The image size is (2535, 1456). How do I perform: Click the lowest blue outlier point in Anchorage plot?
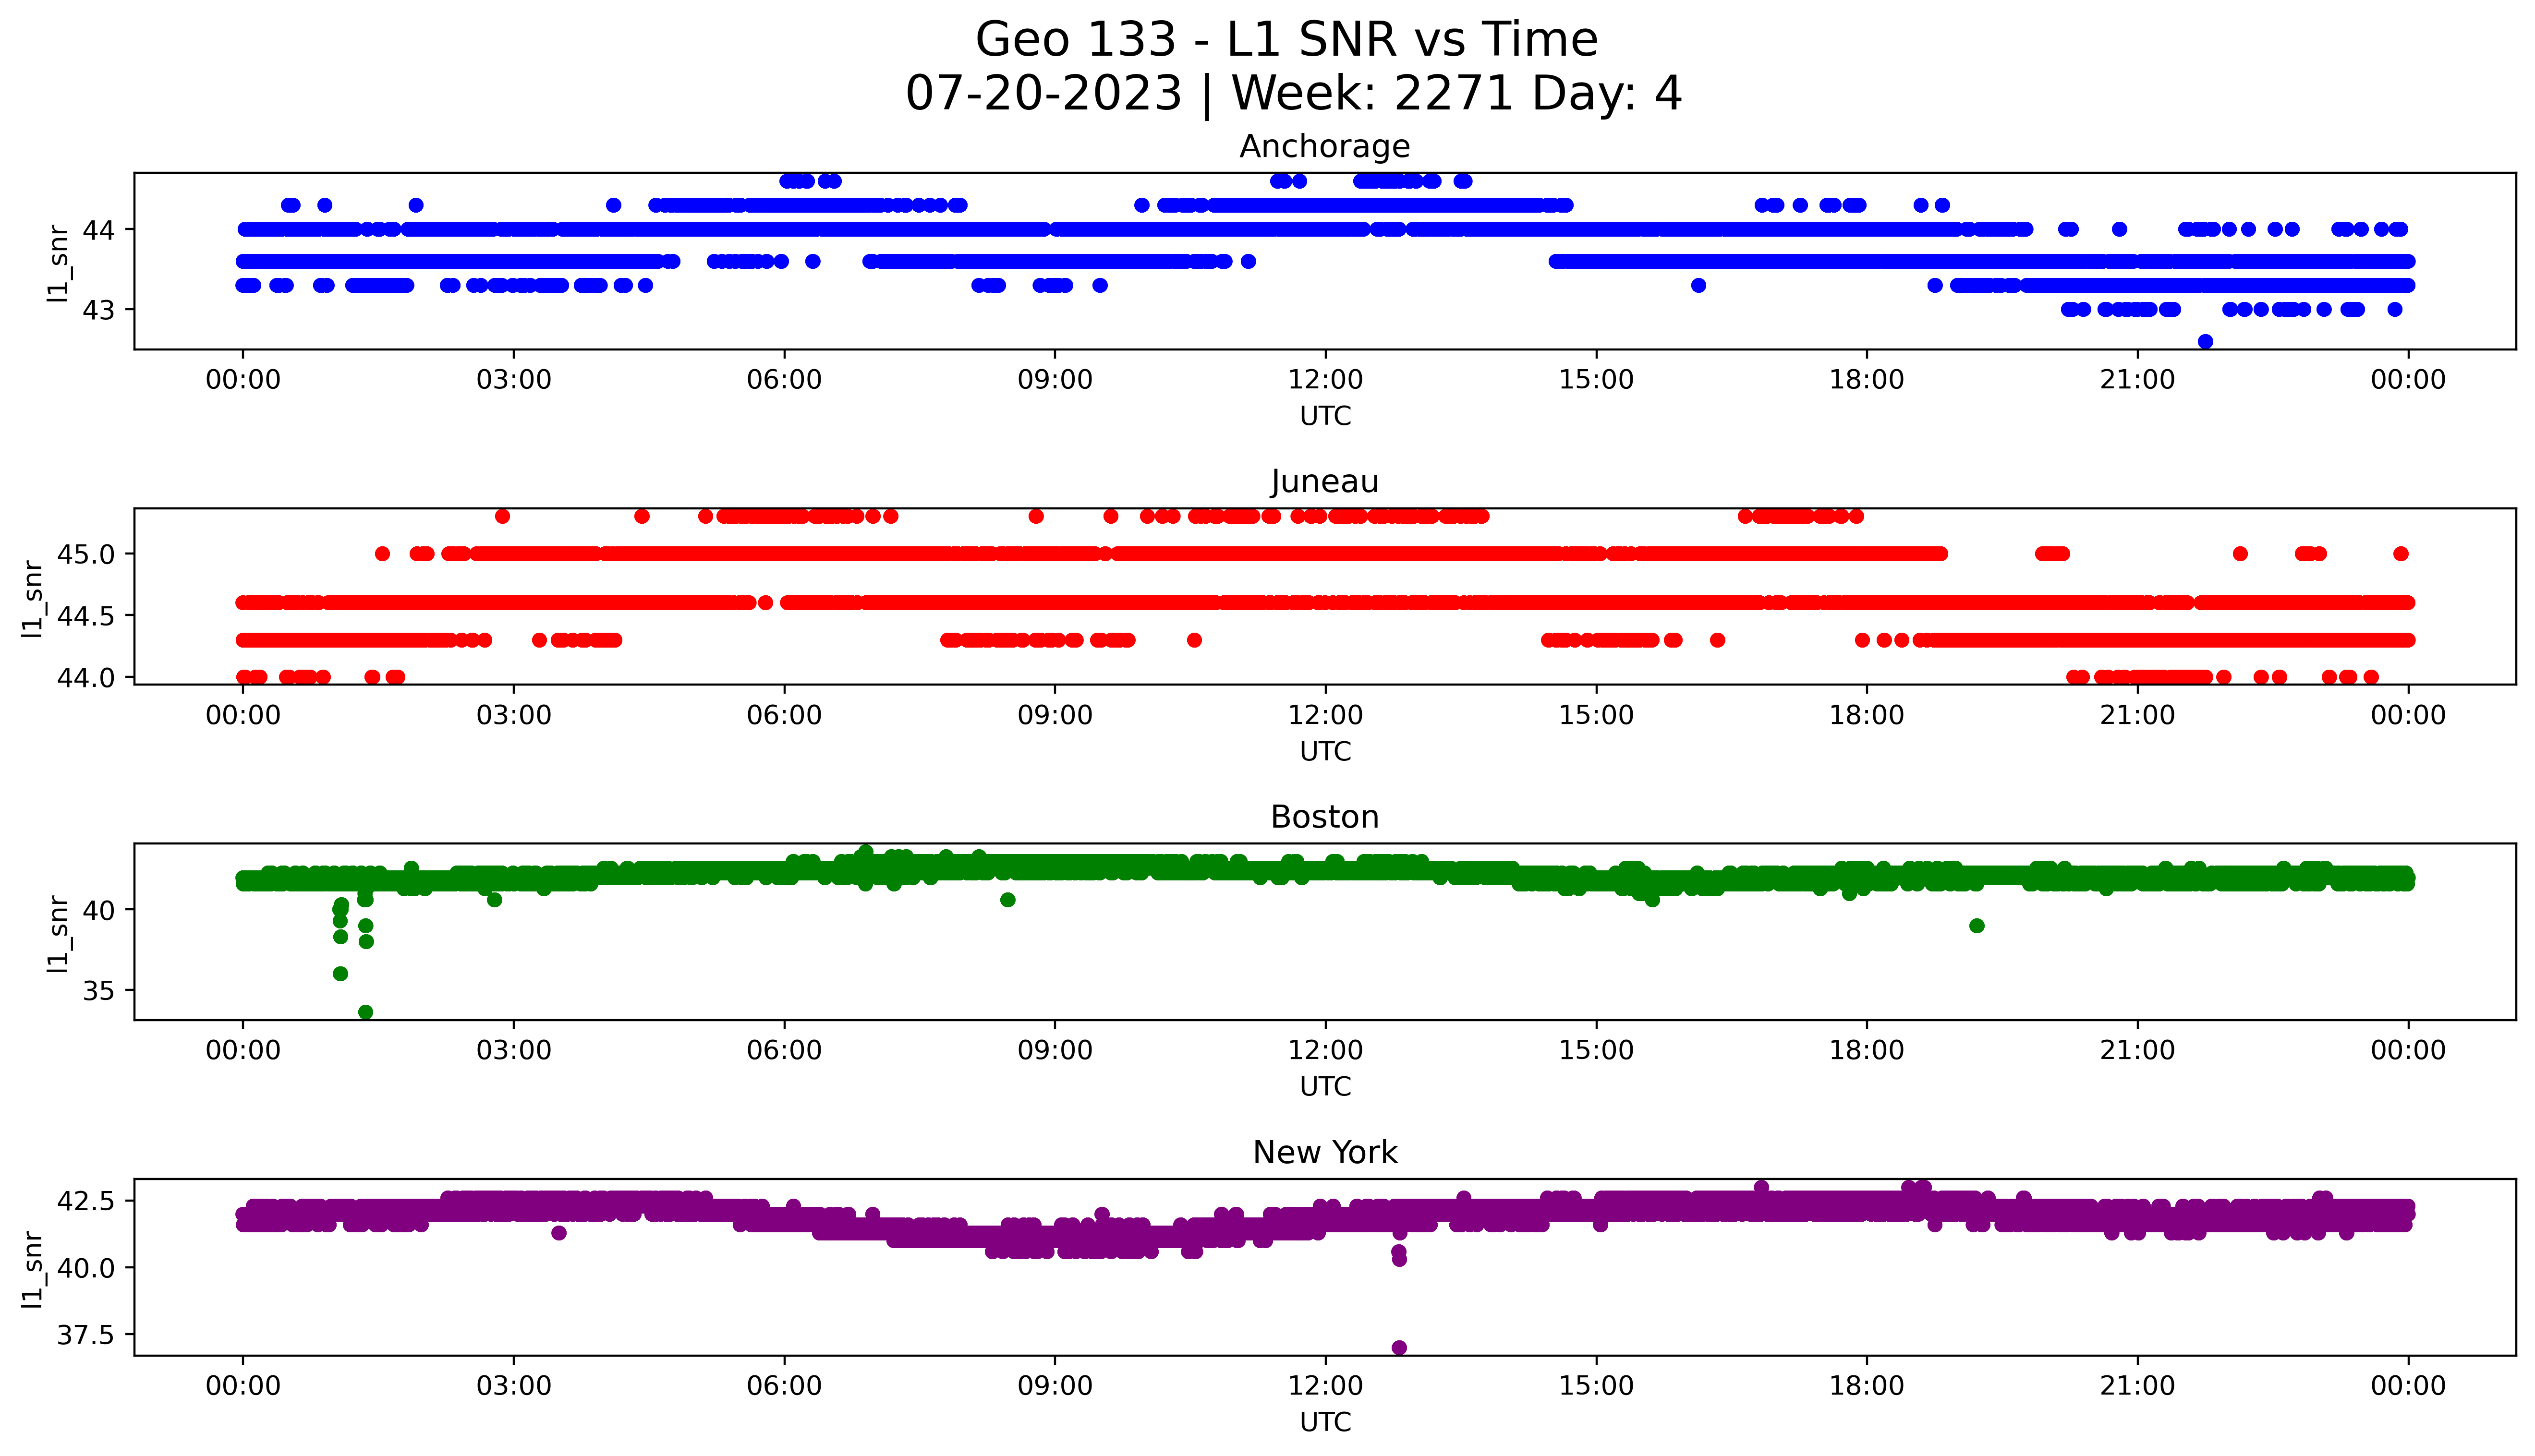(2205, 342)
